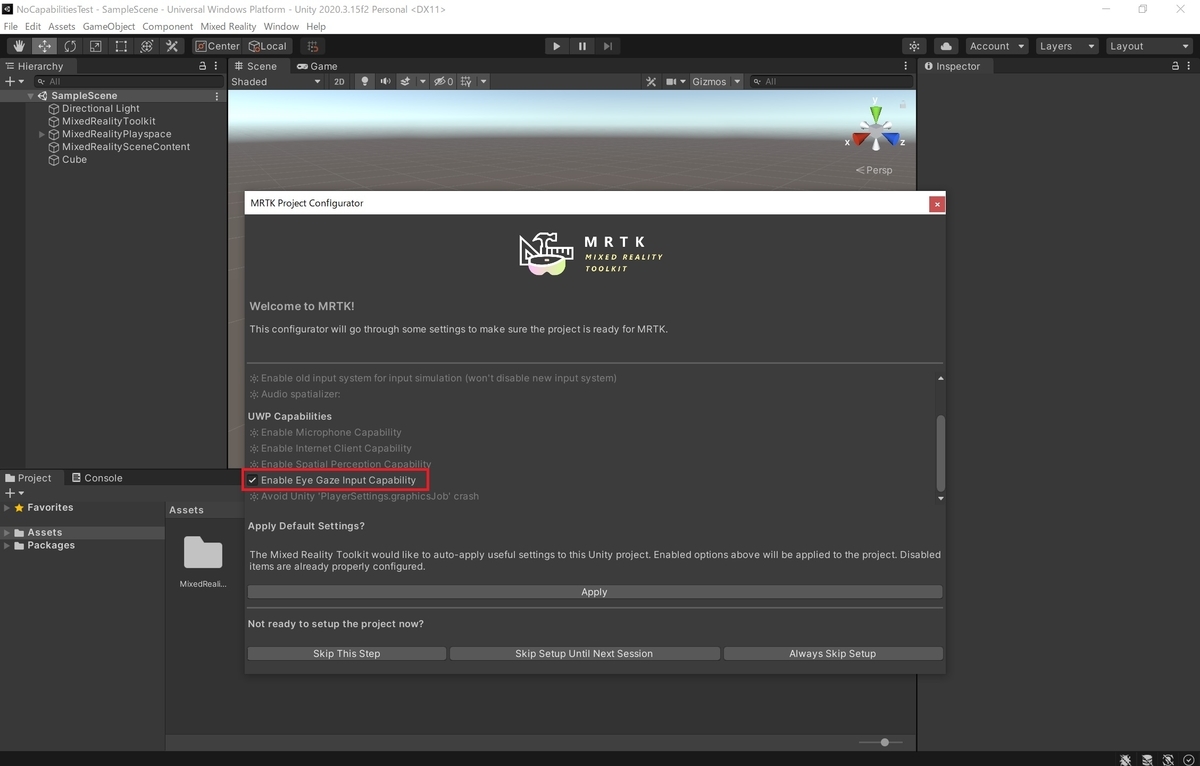Lock the Hierarchy panel
Screen dimensions: 1200x766
point(203,66)
